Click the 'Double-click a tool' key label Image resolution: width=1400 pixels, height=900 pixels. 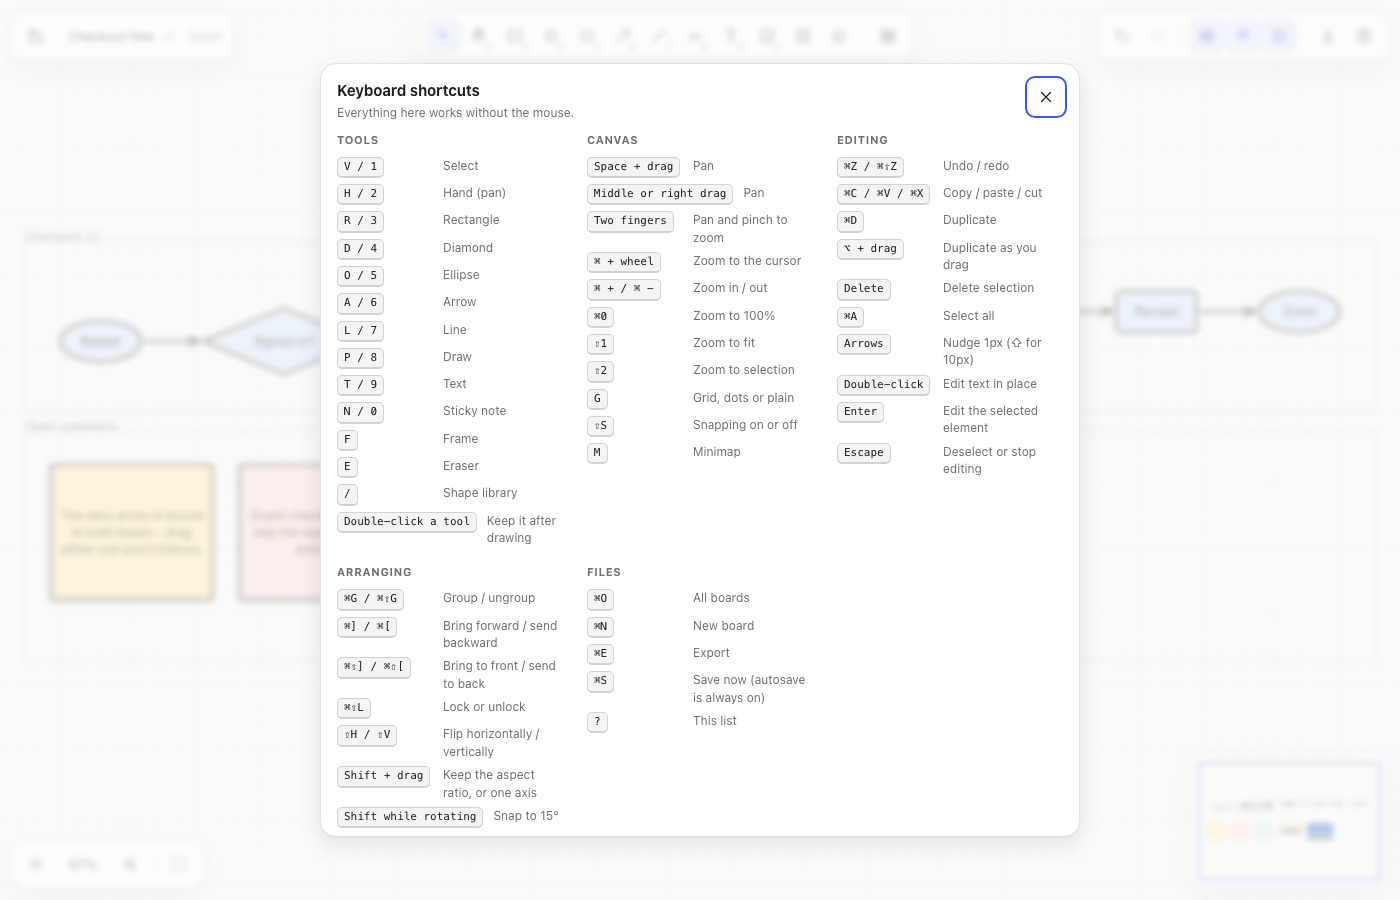pos(406,522)
